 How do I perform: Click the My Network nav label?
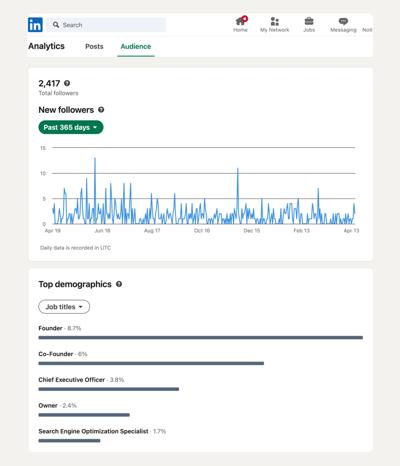pyautogui.click(x=275, y=30)
